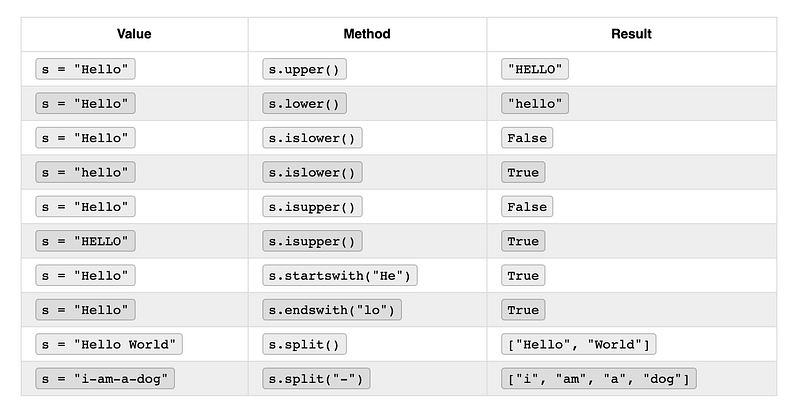Click the s = "hello" lowercase value

click(85, 172)
